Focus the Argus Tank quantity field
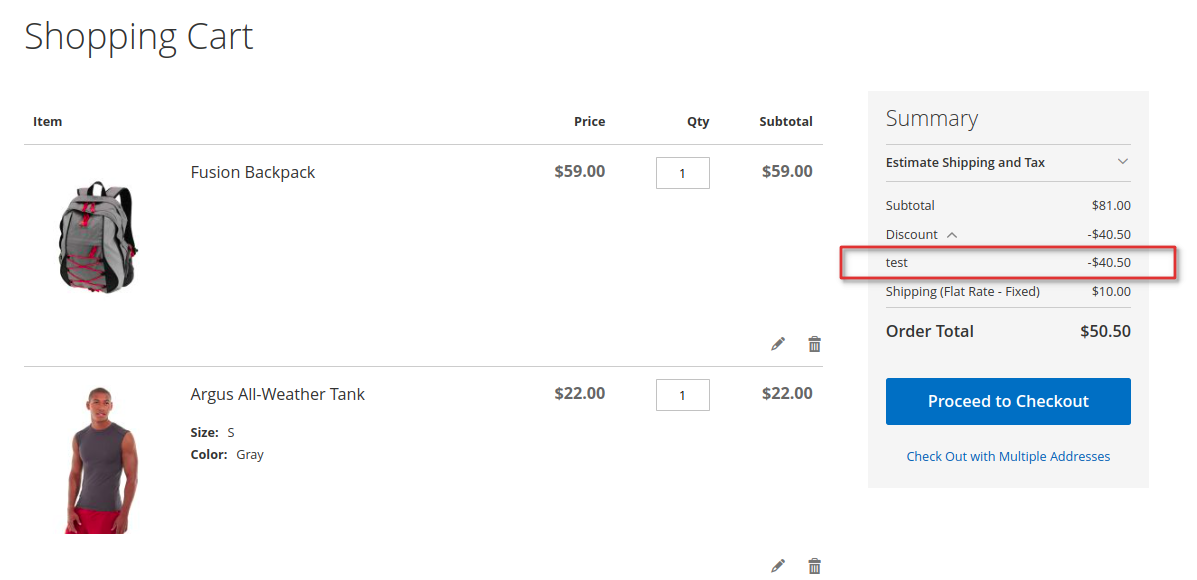 coord(682,395)
